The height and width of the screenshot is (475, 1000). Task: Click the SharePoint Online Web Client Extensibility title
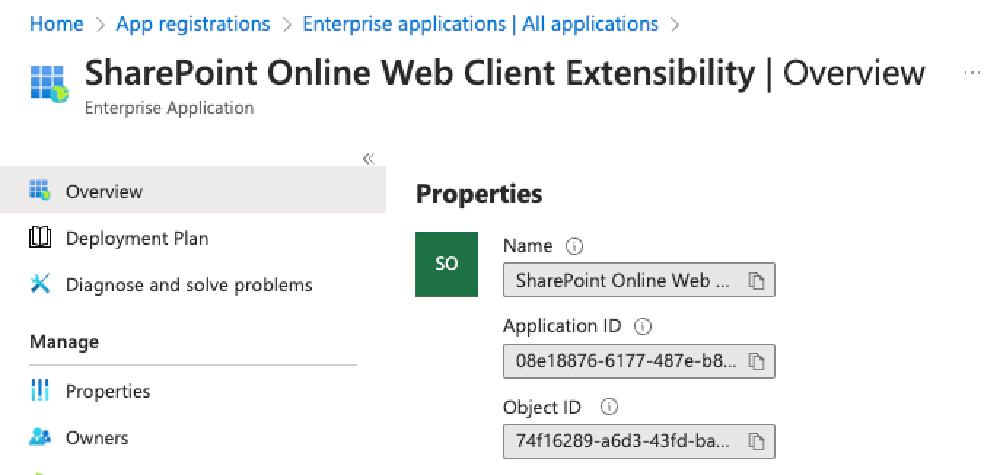420,73
